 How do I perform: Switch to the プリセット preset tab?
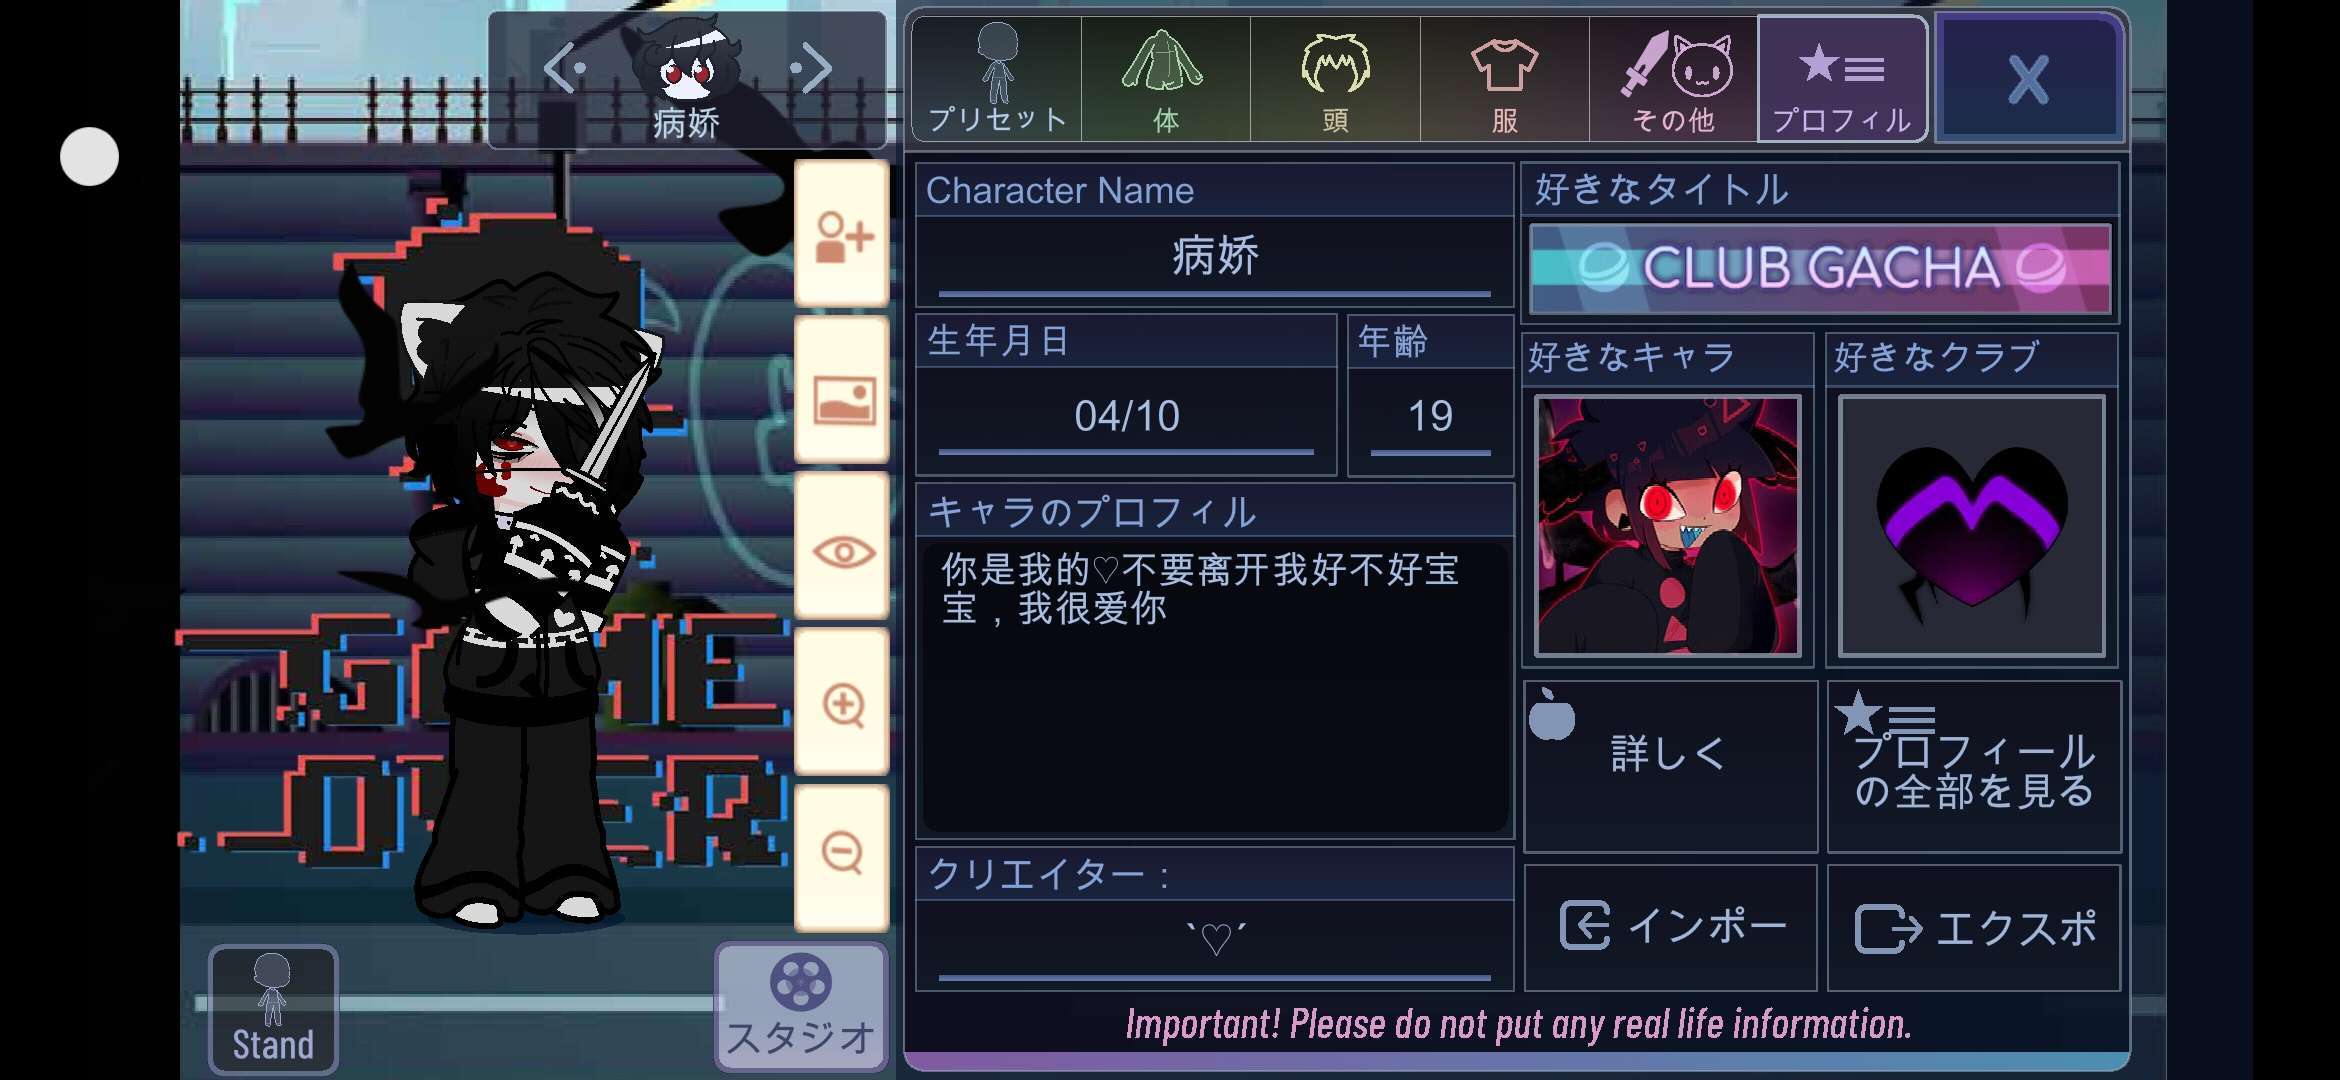coord(997,79)
